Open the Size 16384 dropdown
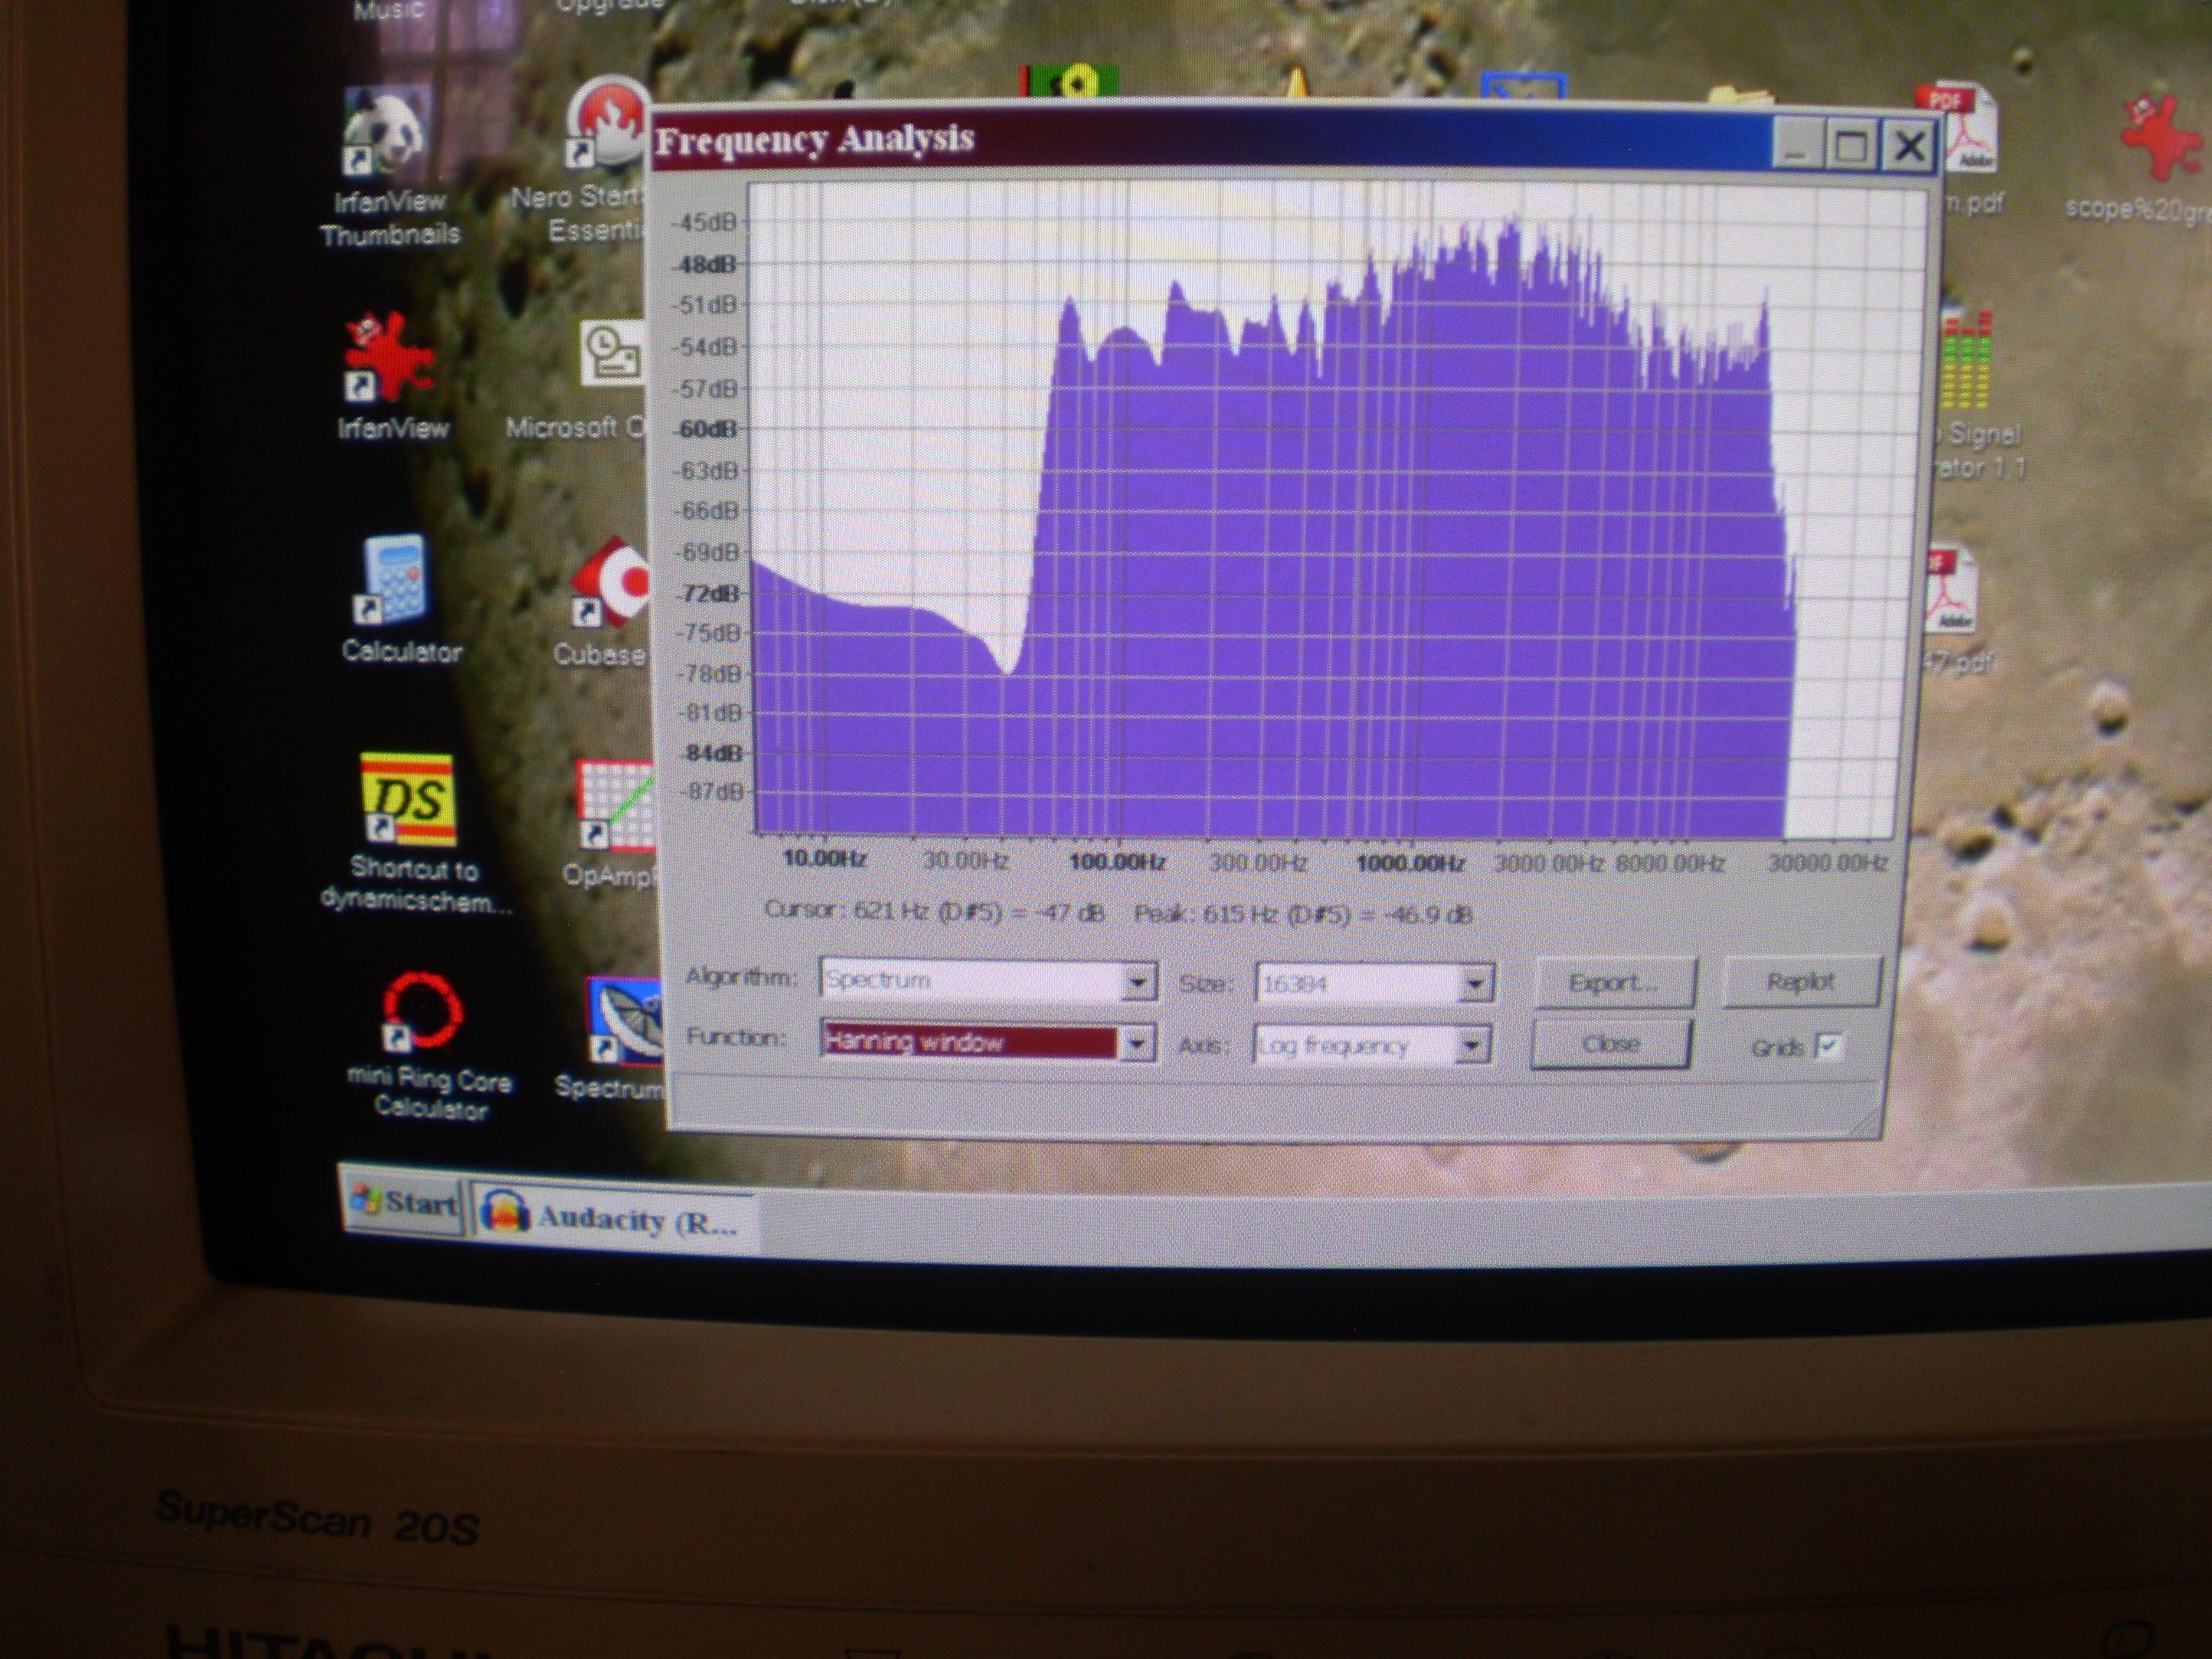2212x1659 pixels. 1474,985
